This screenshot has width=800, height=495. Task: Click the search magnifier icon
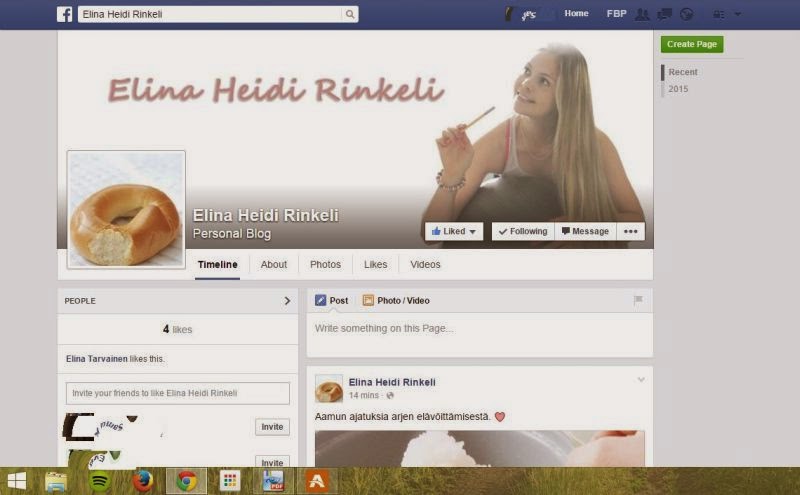pyautogui.click(x=349, y=15)
